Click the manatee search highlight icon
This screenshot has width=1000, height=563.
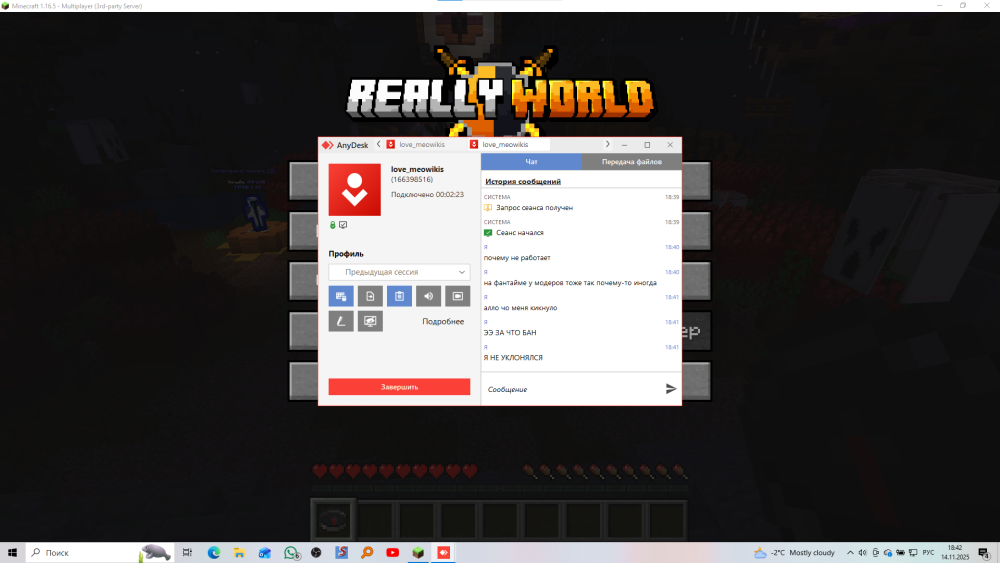(155, 553)
